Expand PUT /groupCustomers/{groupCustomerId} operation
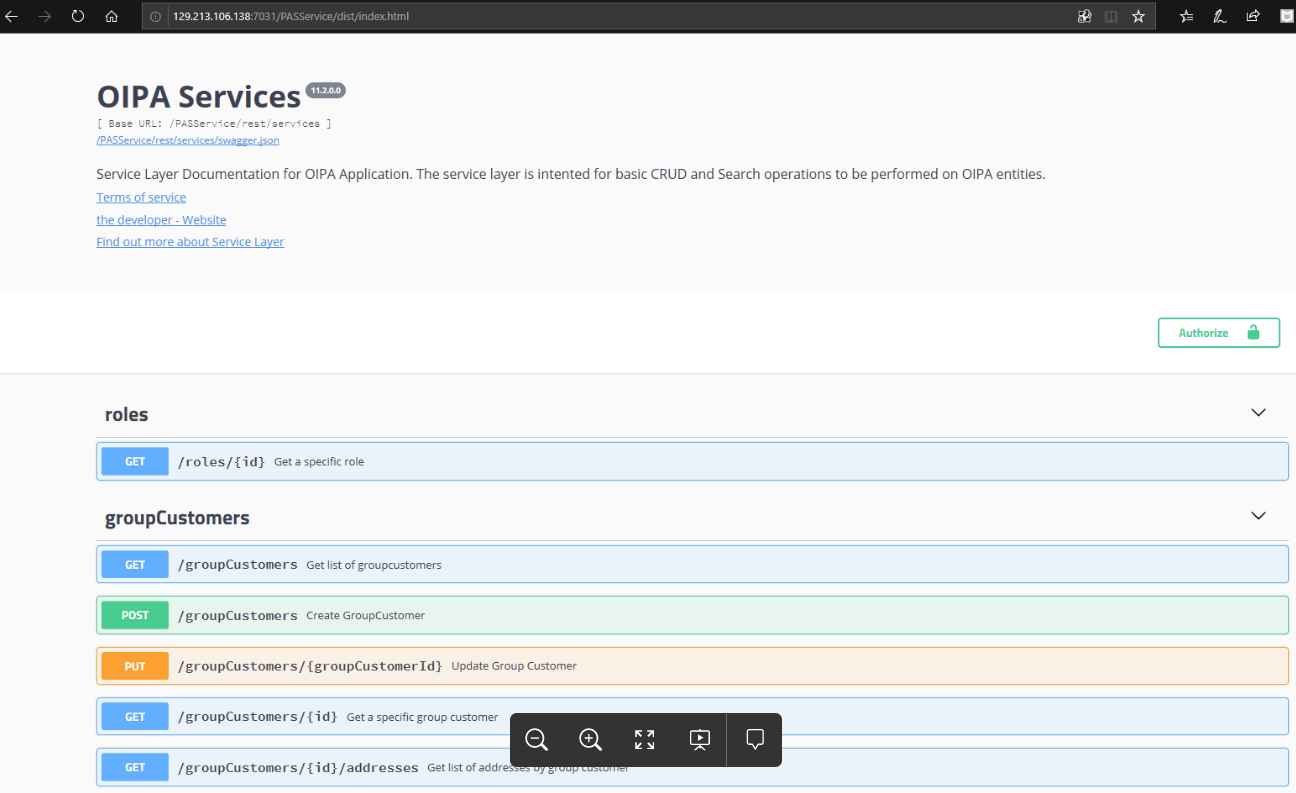 click(692, 666)
